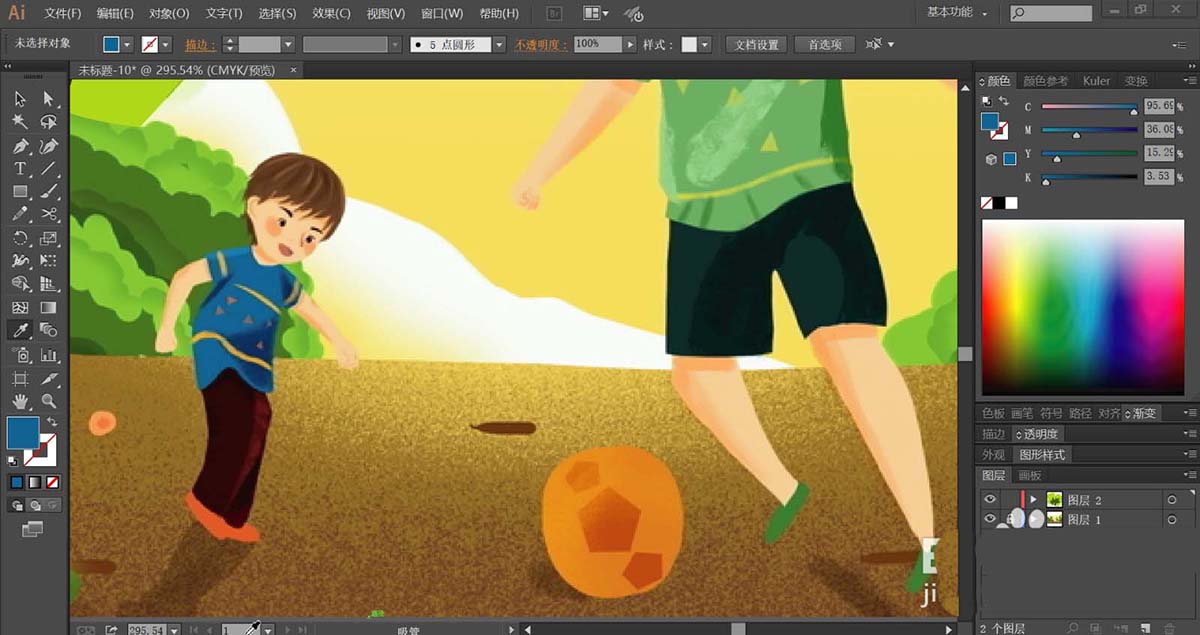Open the 窗口(W) menu
The image size is (1200, 635).
(x=441, y=14)
